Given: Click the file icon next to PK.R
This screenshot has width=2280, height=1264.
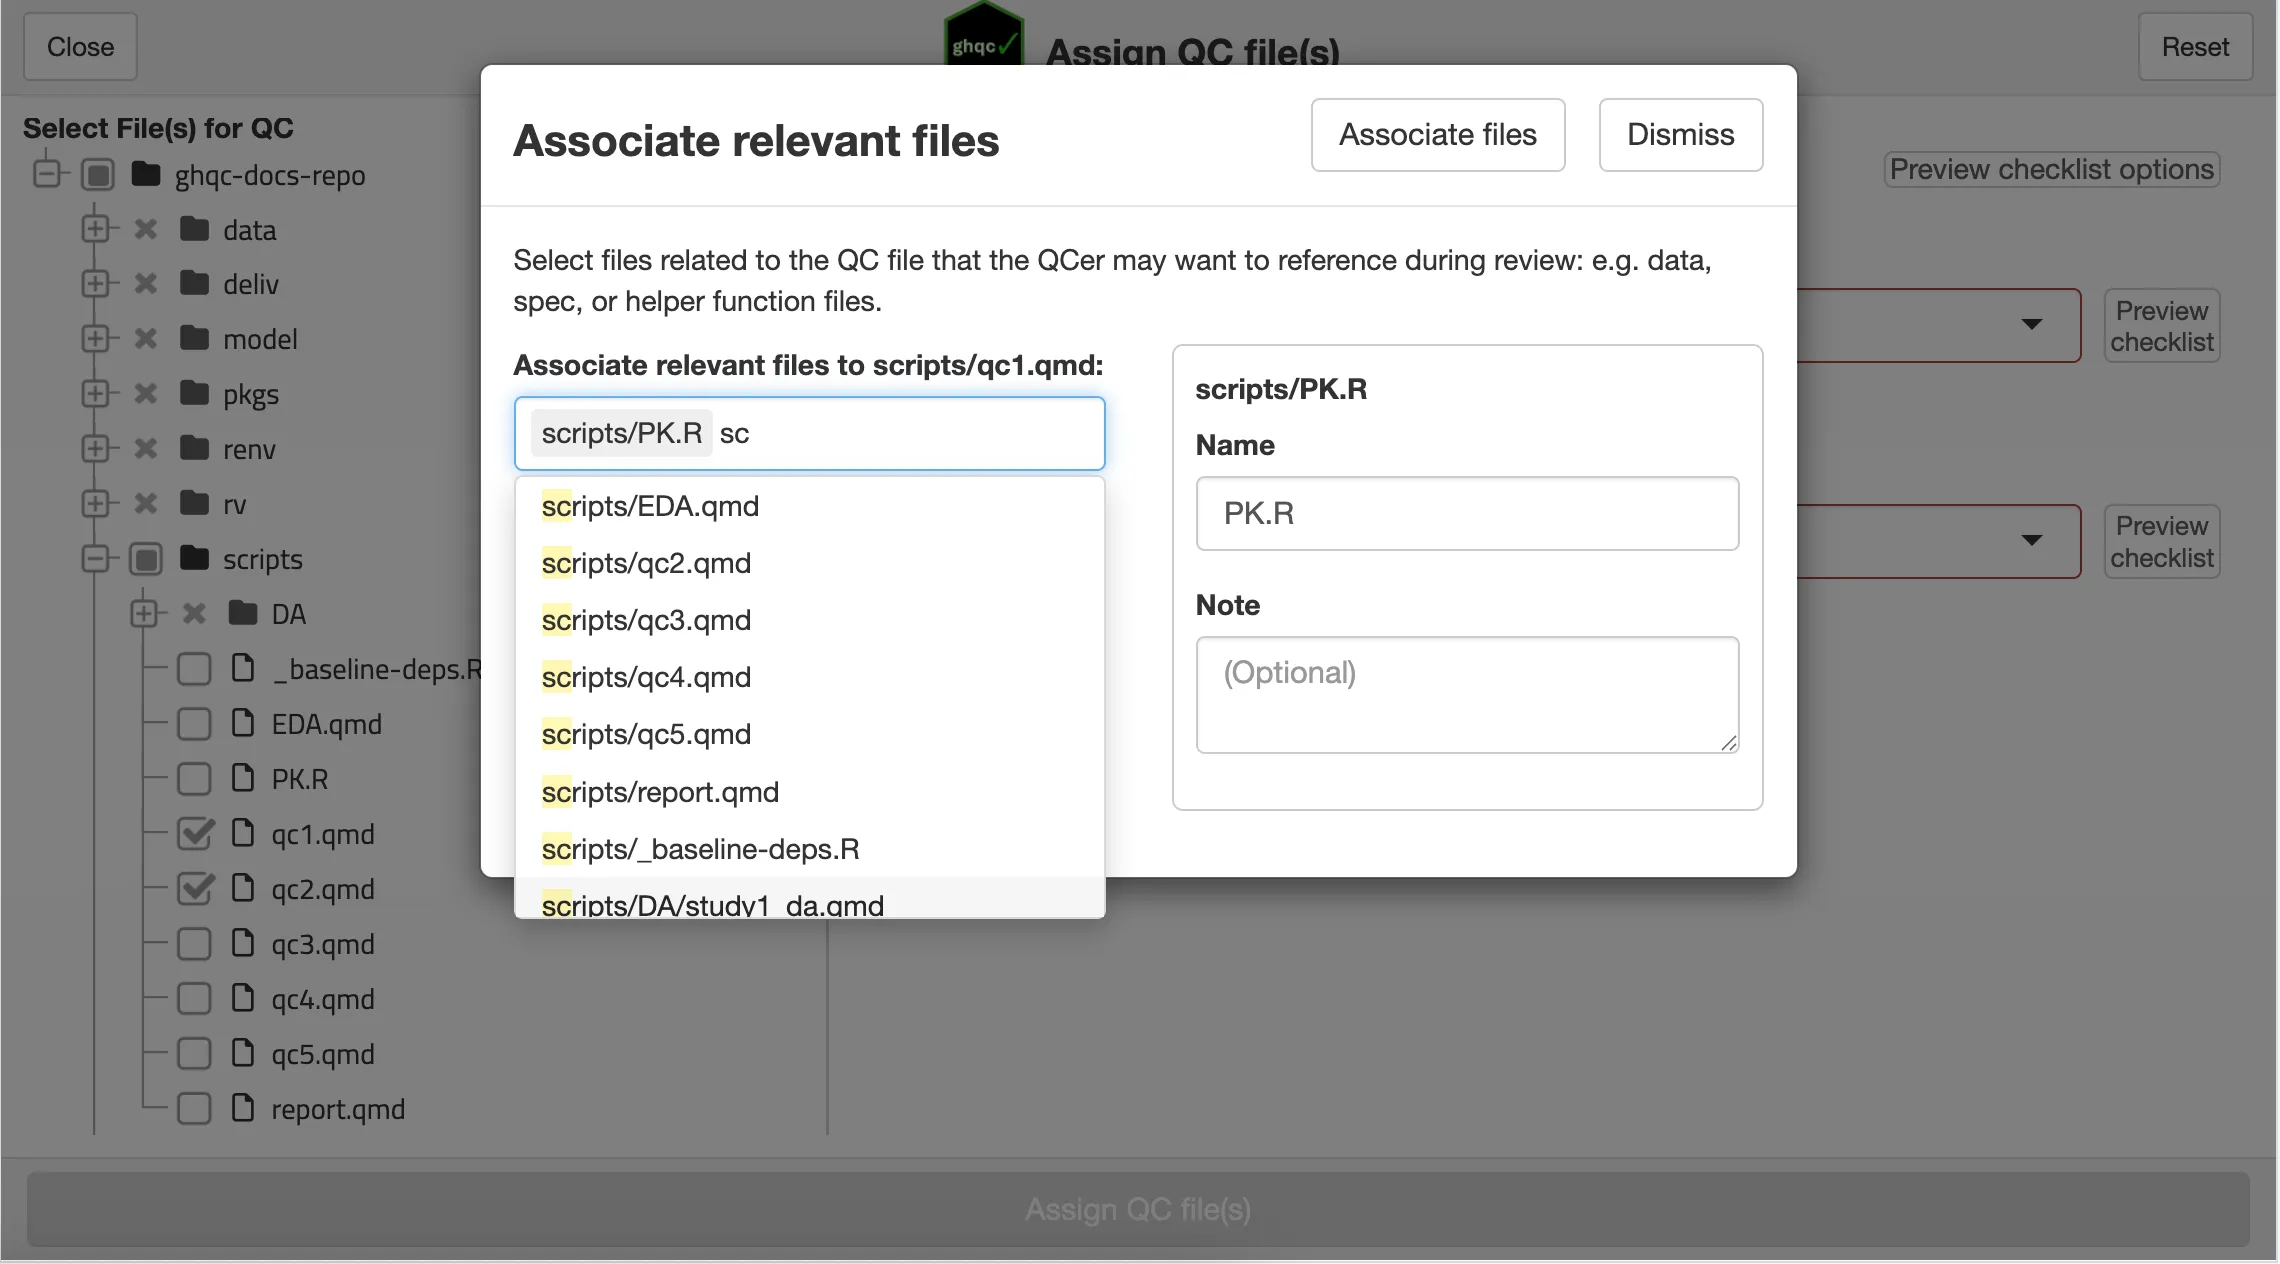Looking at the screenshot, I should pos(243,778).
